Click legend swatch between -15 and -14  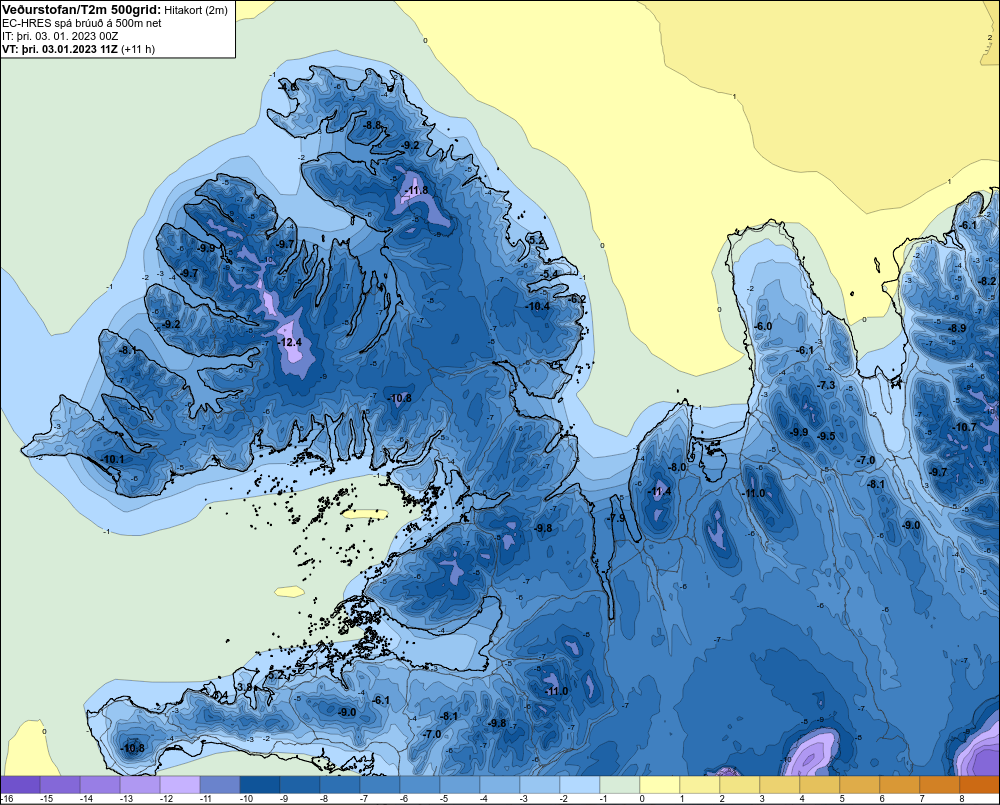click(61, 784)
